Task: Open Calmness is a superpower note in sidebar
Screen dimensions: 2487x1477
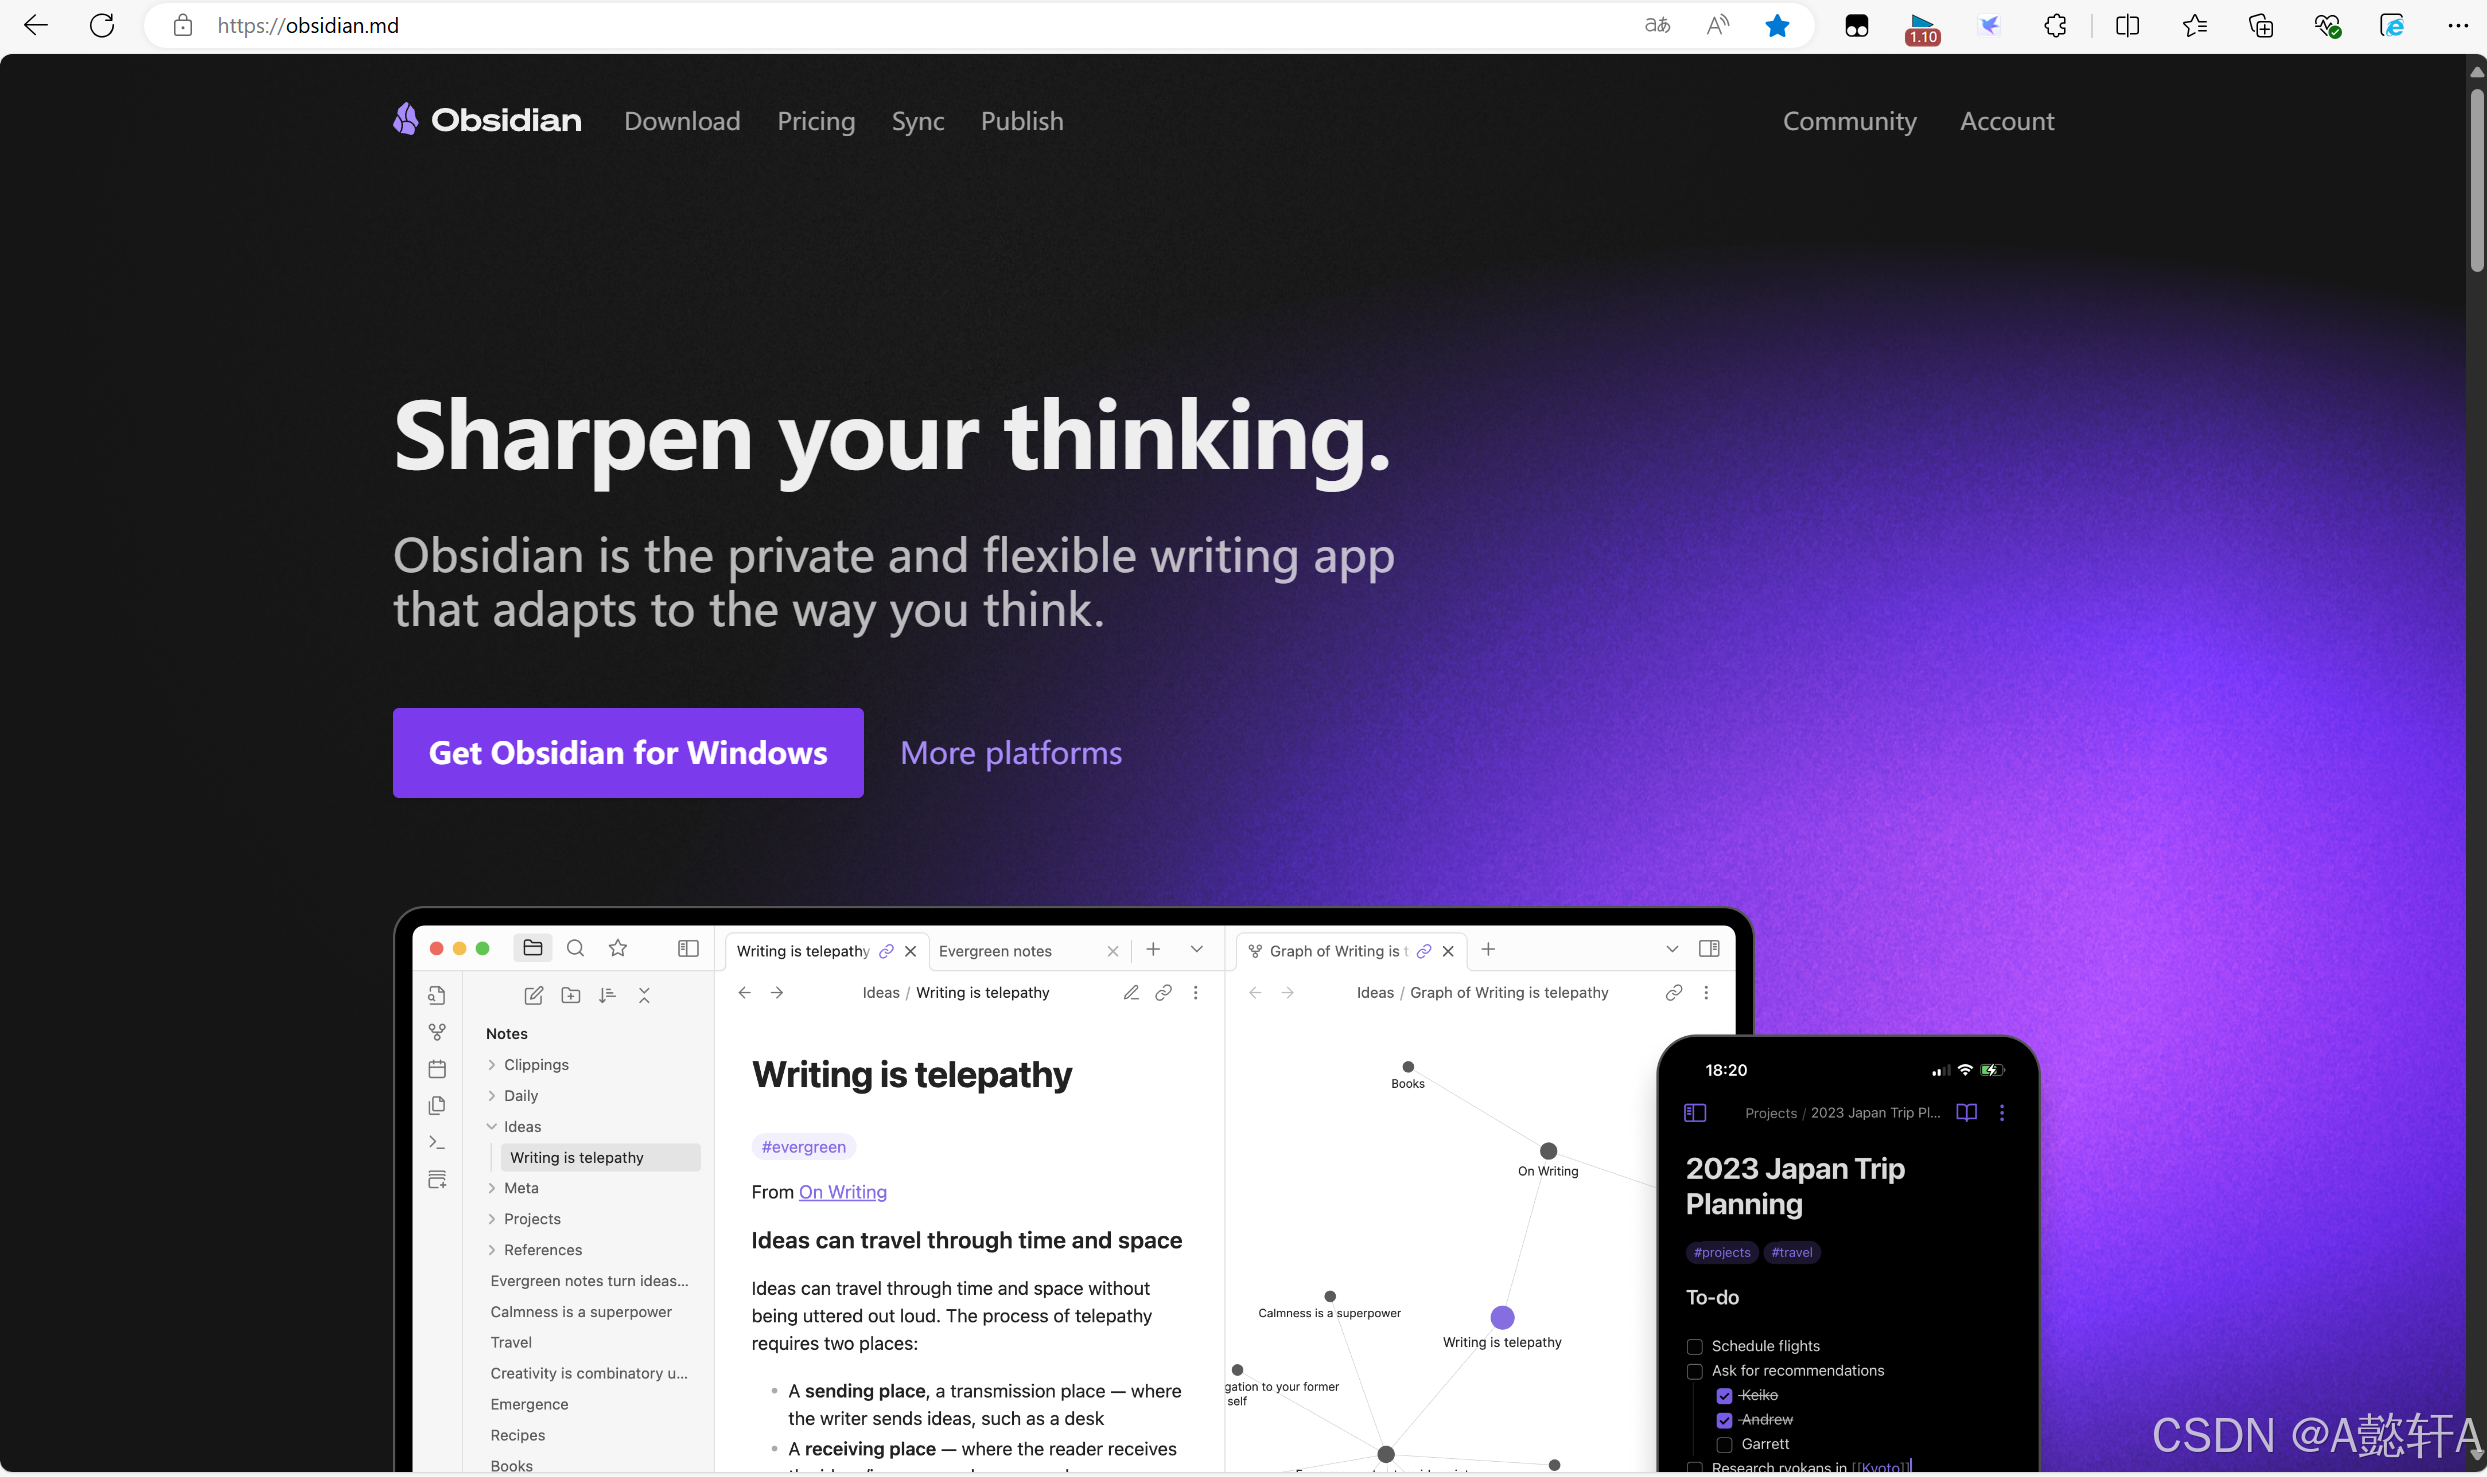Action: coord(581,1312)
